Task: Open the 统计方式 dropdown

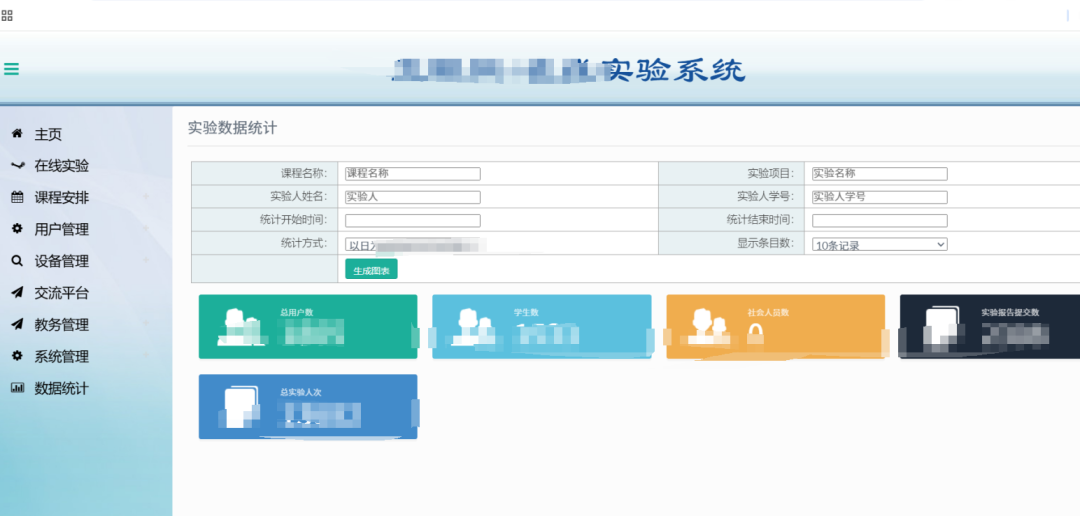Action: tap(413, 244)
